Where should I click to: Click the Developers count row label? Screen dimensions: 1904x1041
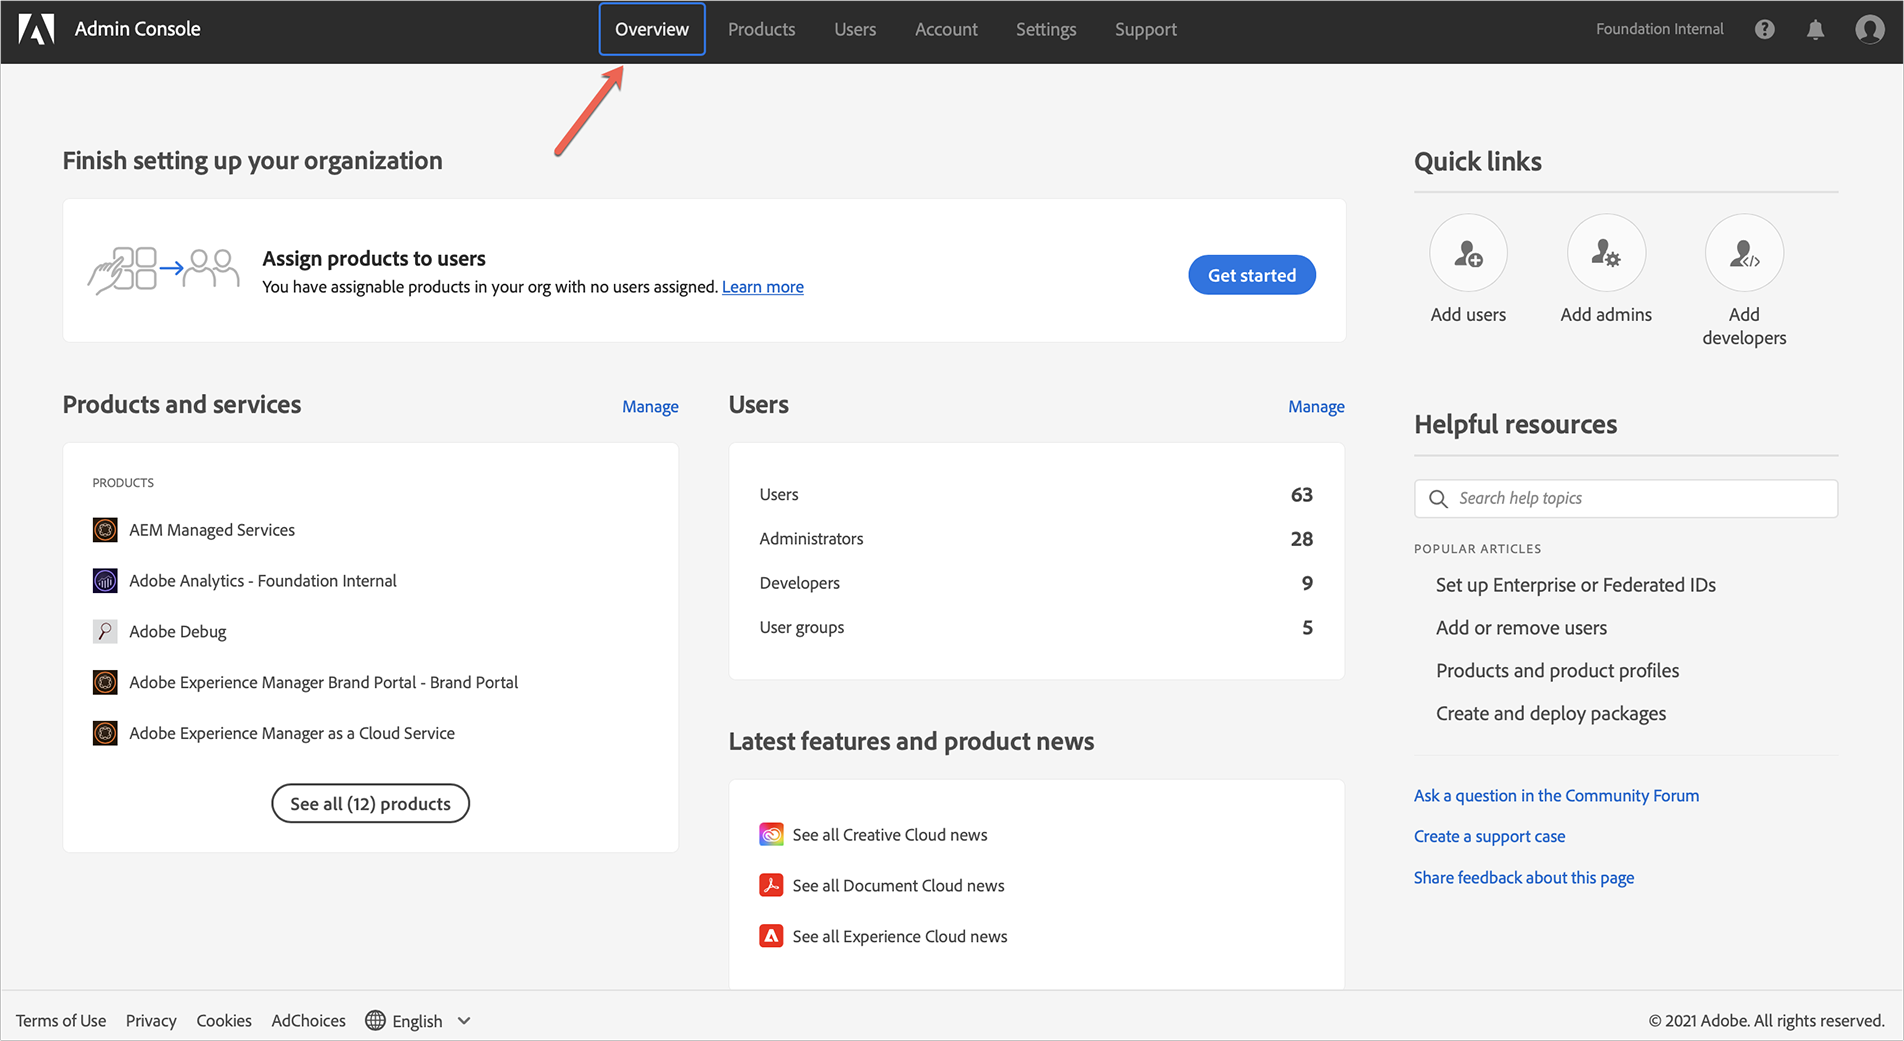click(799, 583)
